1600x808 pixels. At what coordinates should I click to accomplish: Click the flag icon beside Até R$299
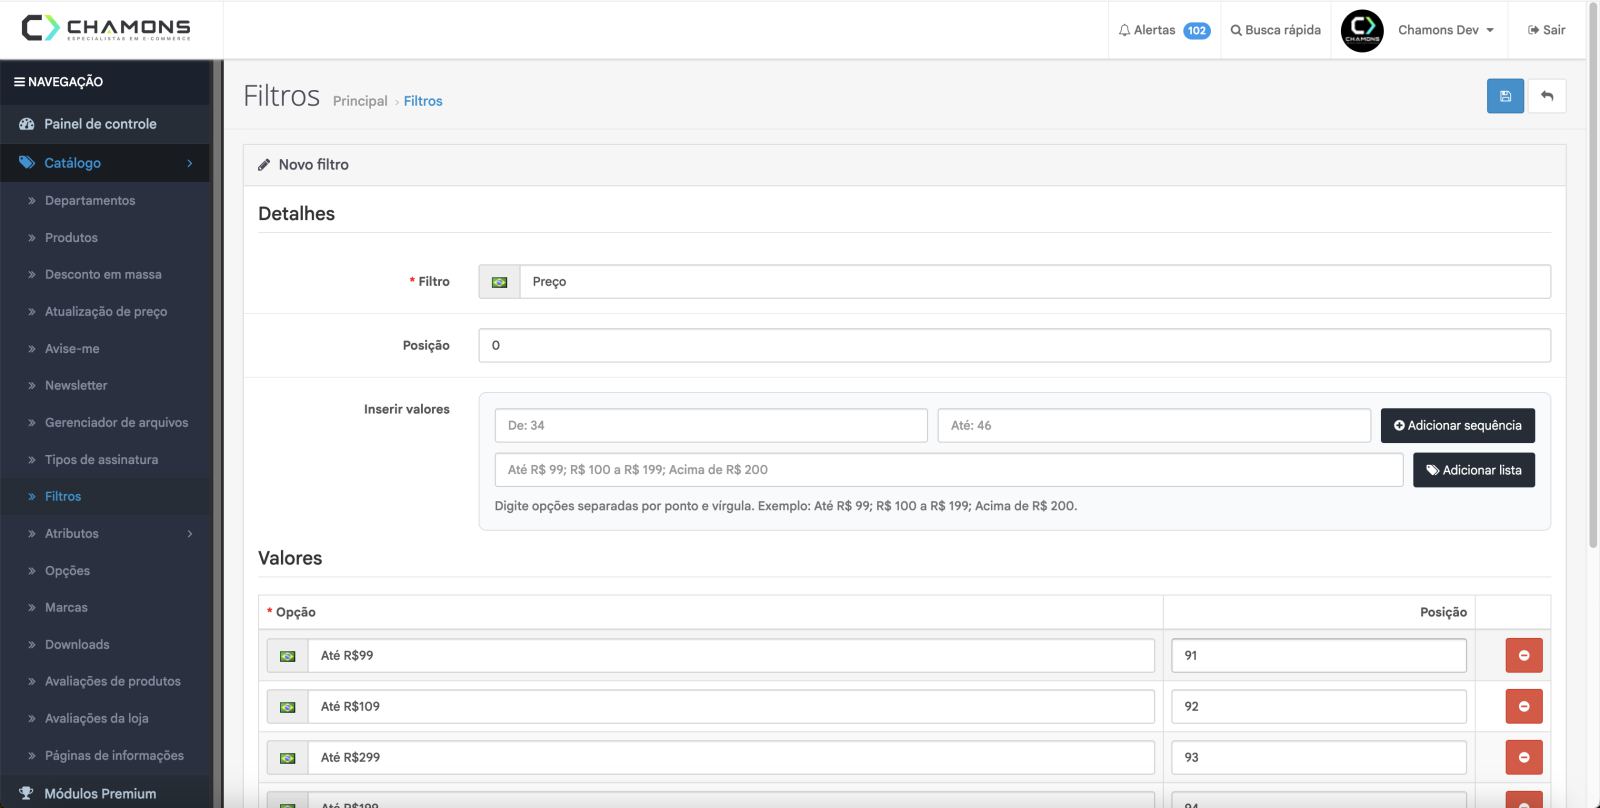click(x=288, y=758)
